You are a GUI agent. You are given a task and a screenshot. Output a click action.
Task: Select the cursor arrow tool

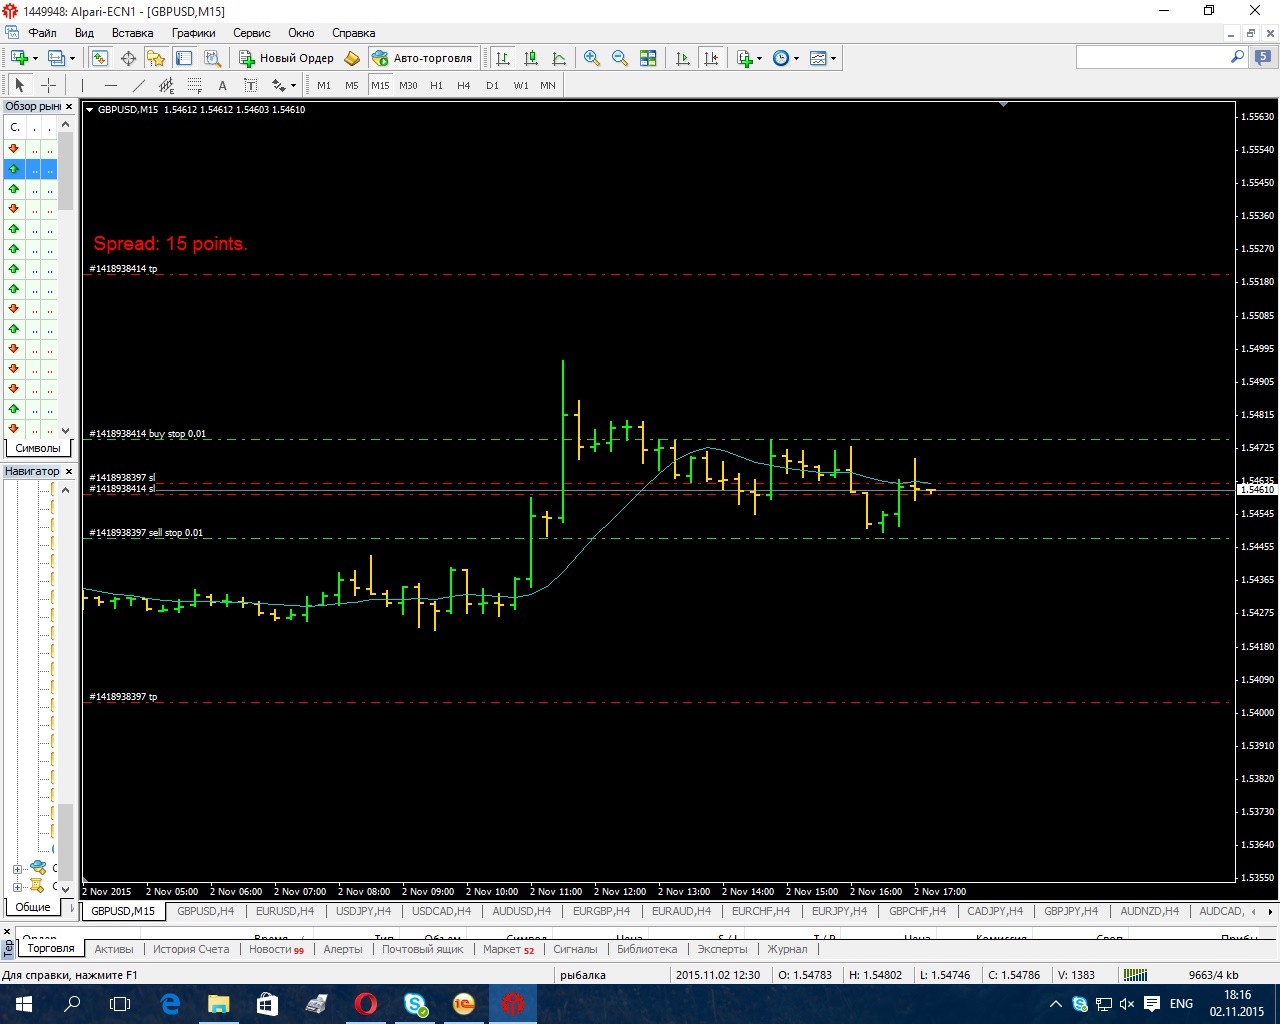[x=19, y=85]
